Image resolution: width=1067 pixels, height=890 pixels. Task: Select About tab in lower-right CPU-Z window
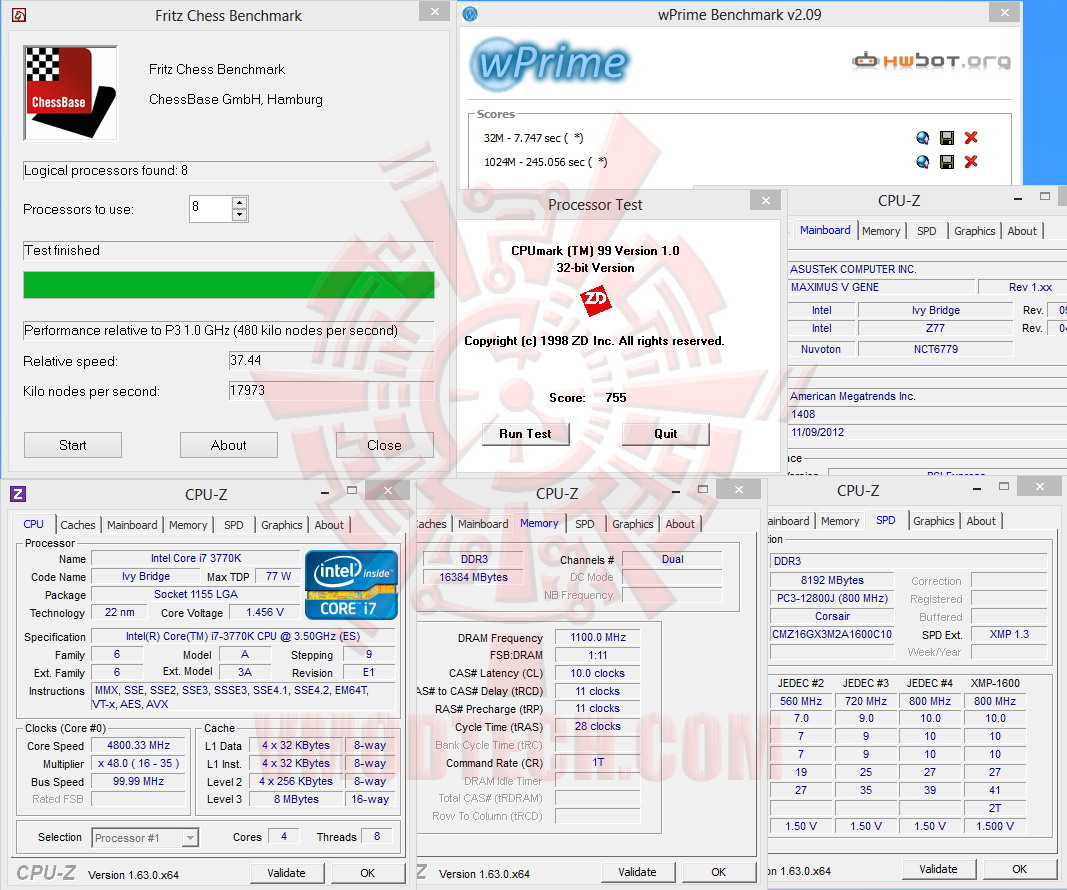point(981,521)
